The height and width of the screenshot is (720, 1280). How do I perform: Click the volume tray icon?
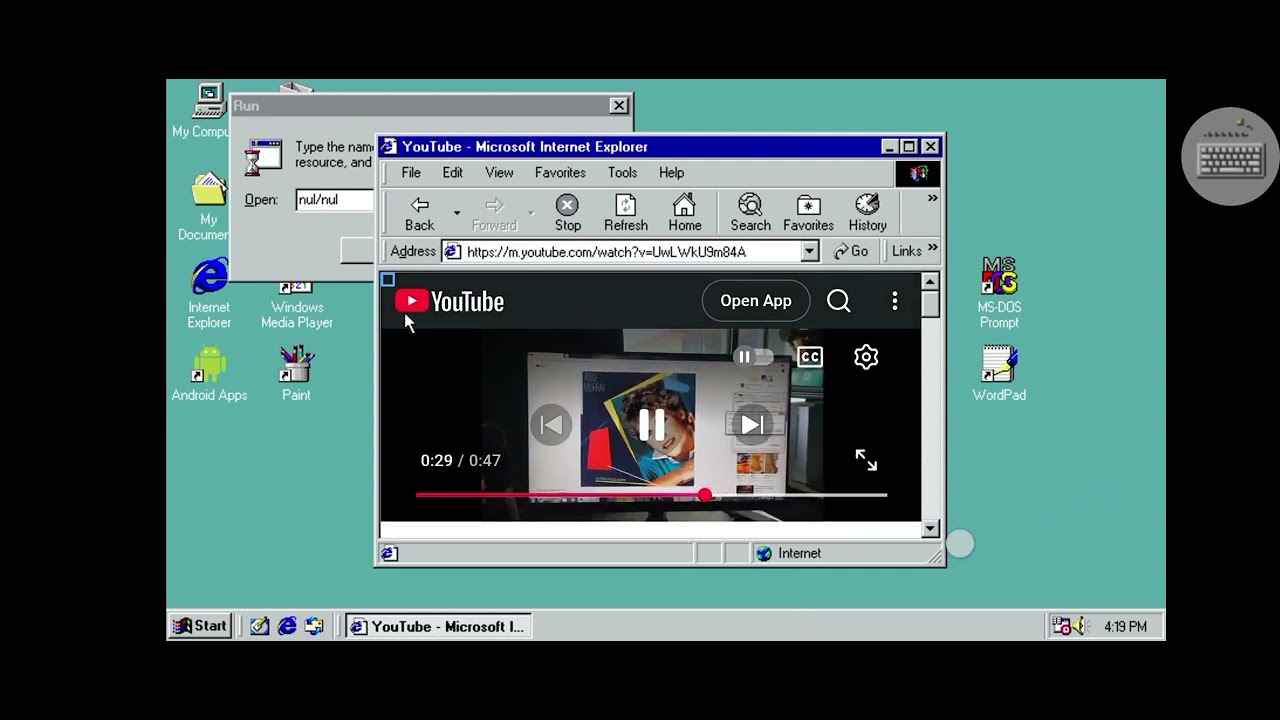tap(1082, 626)
